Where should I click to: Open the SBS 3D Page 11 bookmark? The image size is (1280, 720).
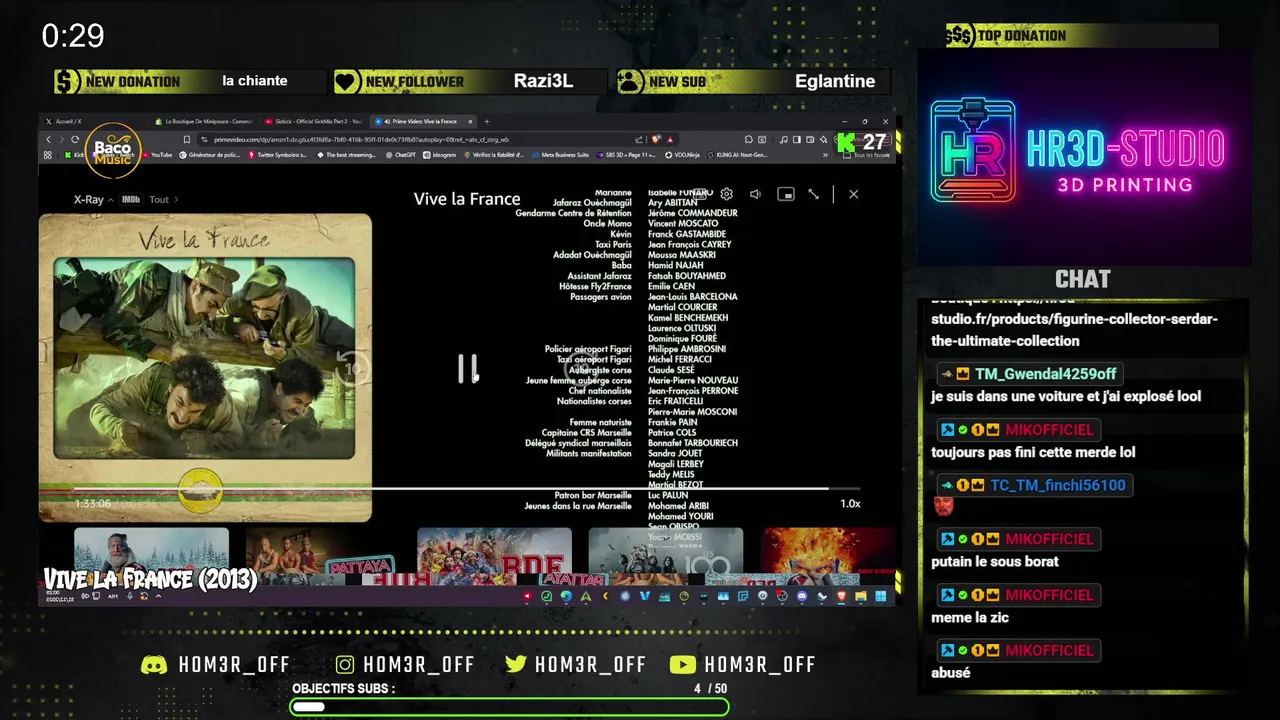coord(626,155)
